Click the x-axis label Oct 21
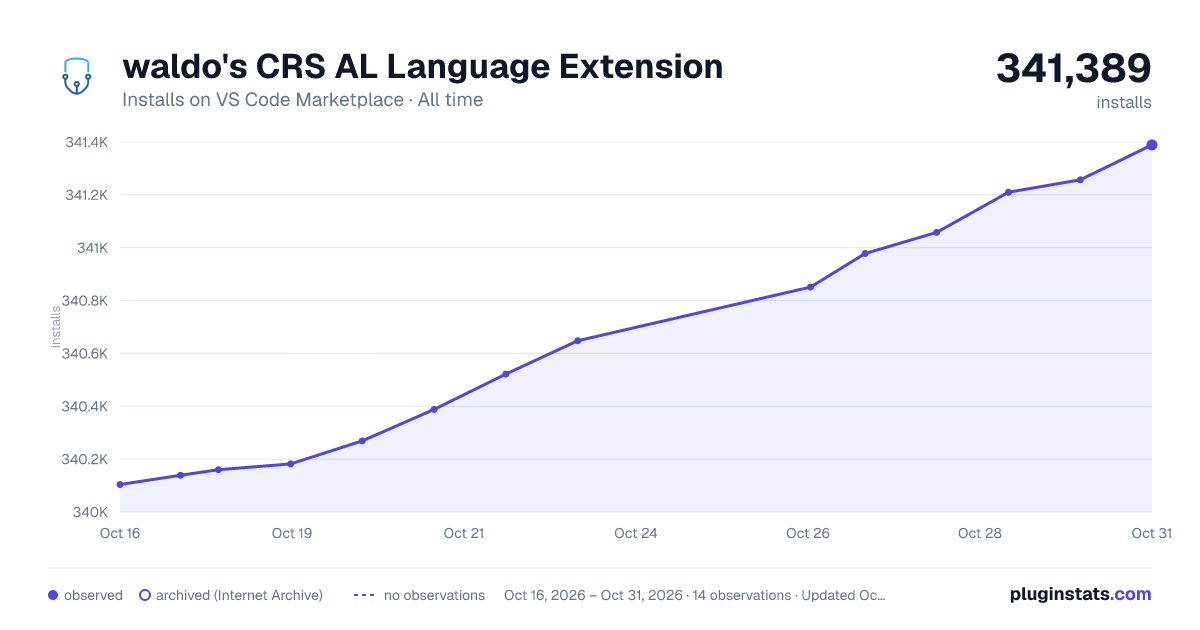1200x630 pixels. pos(464,533)
